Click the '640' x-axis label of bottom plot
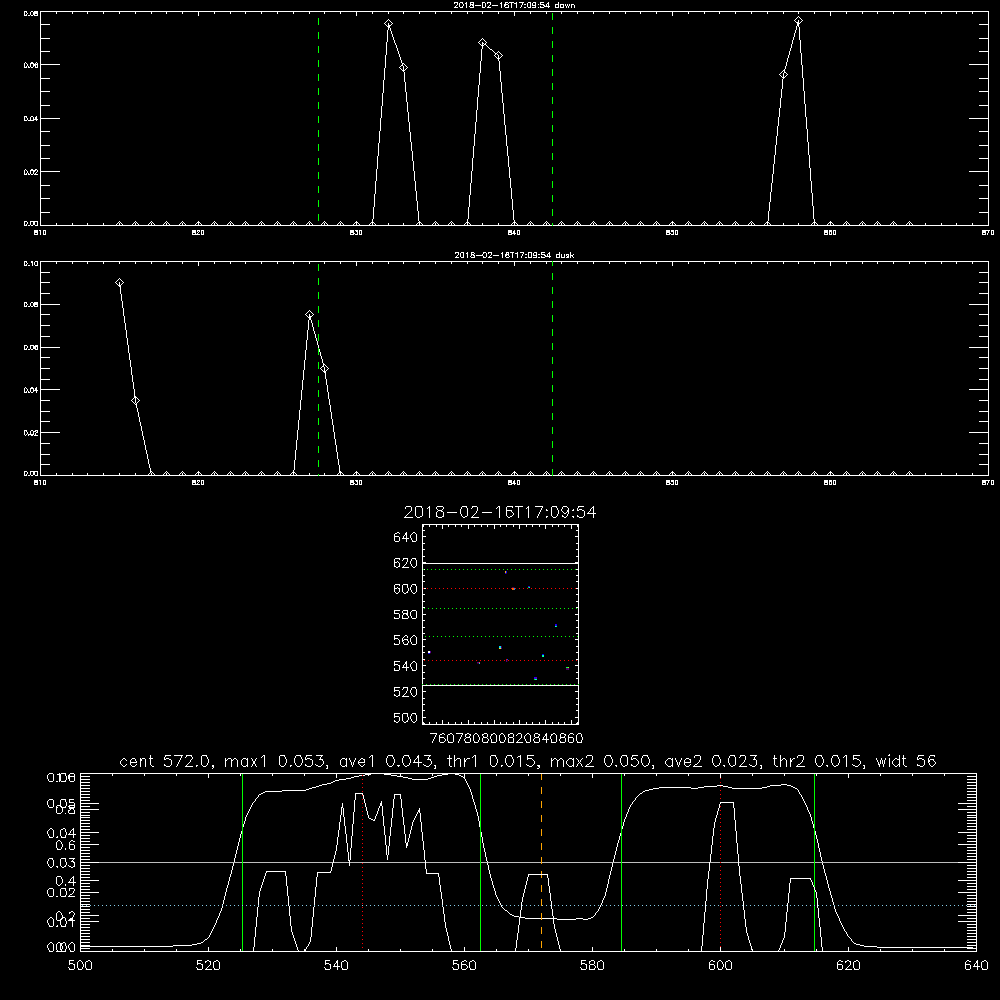 976,966
